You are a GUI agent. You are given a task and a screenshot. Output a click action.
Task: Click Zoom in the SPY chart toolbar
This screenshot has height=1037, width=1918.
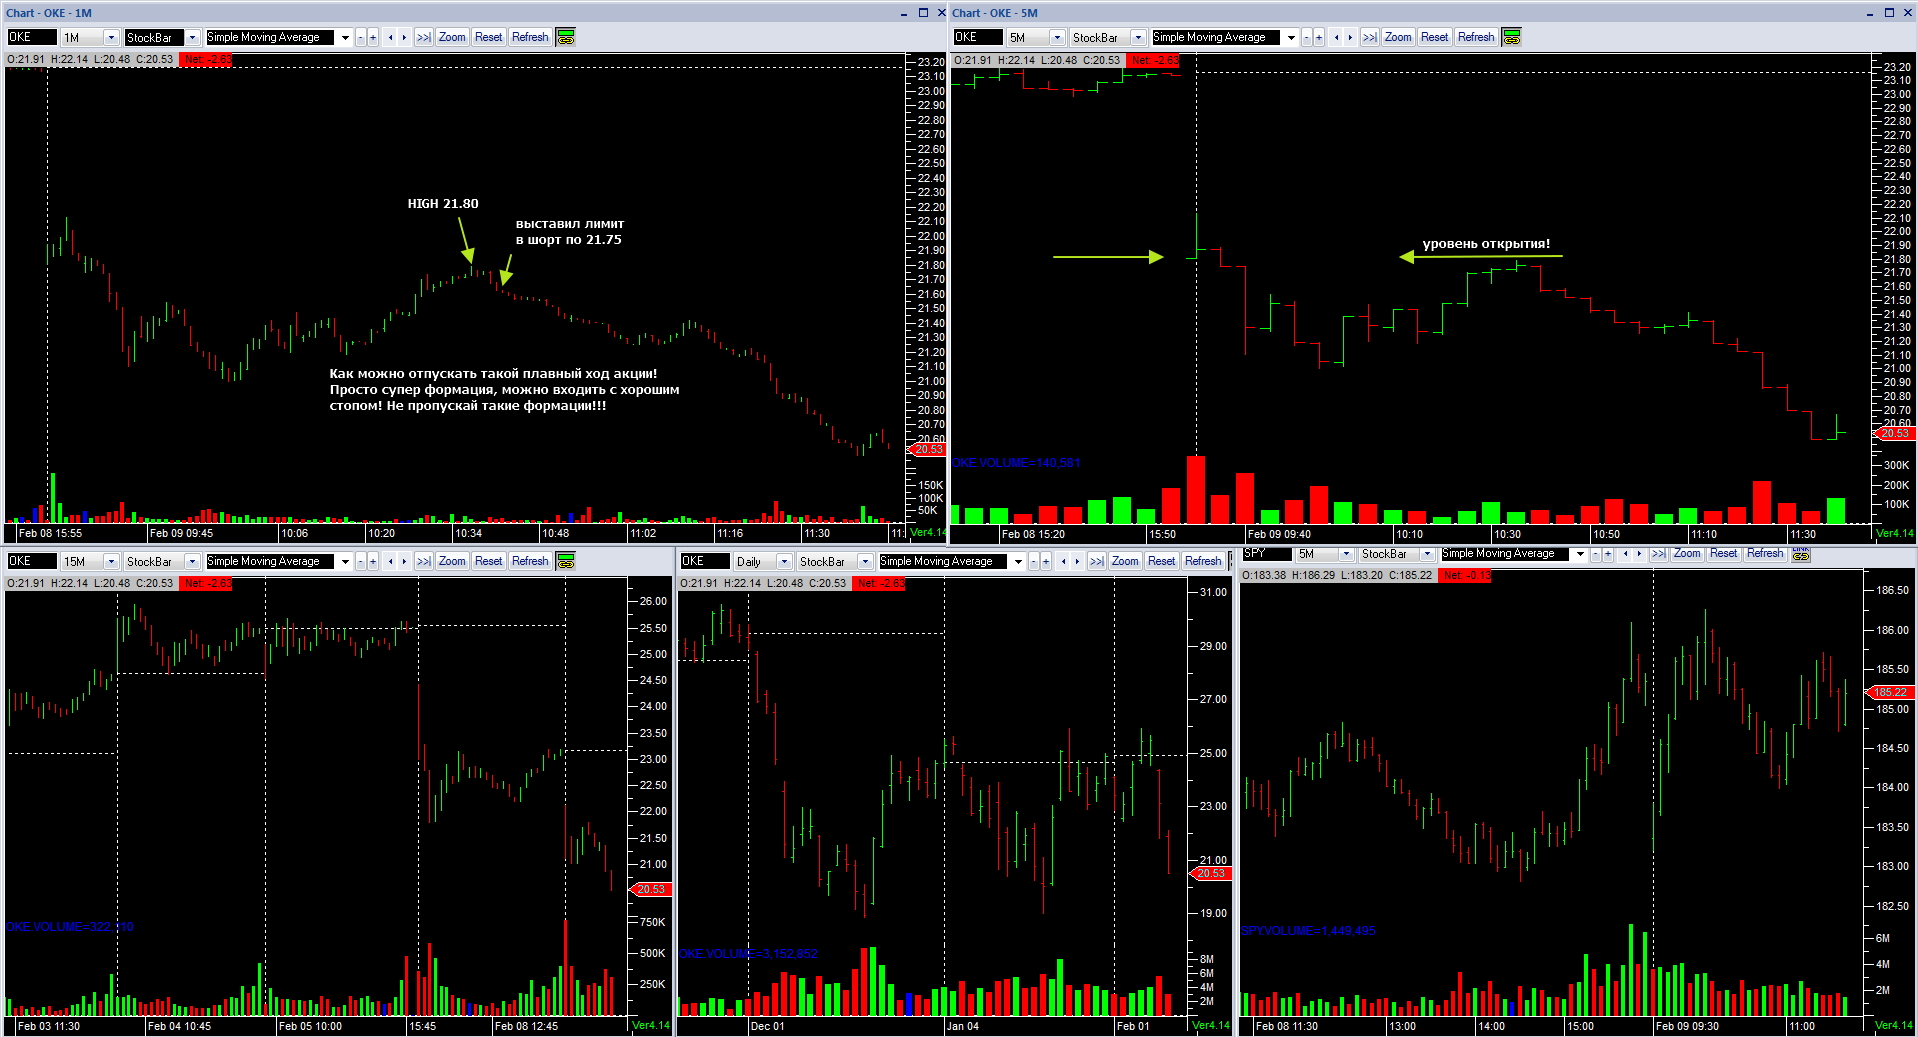point(1687,553)
